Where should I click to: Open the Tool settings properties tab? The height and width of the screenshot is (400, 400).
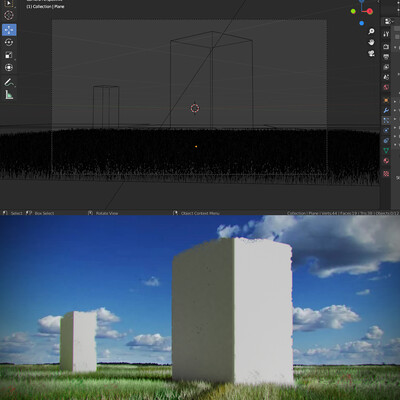pyautogui.click(x=386, y=34)
